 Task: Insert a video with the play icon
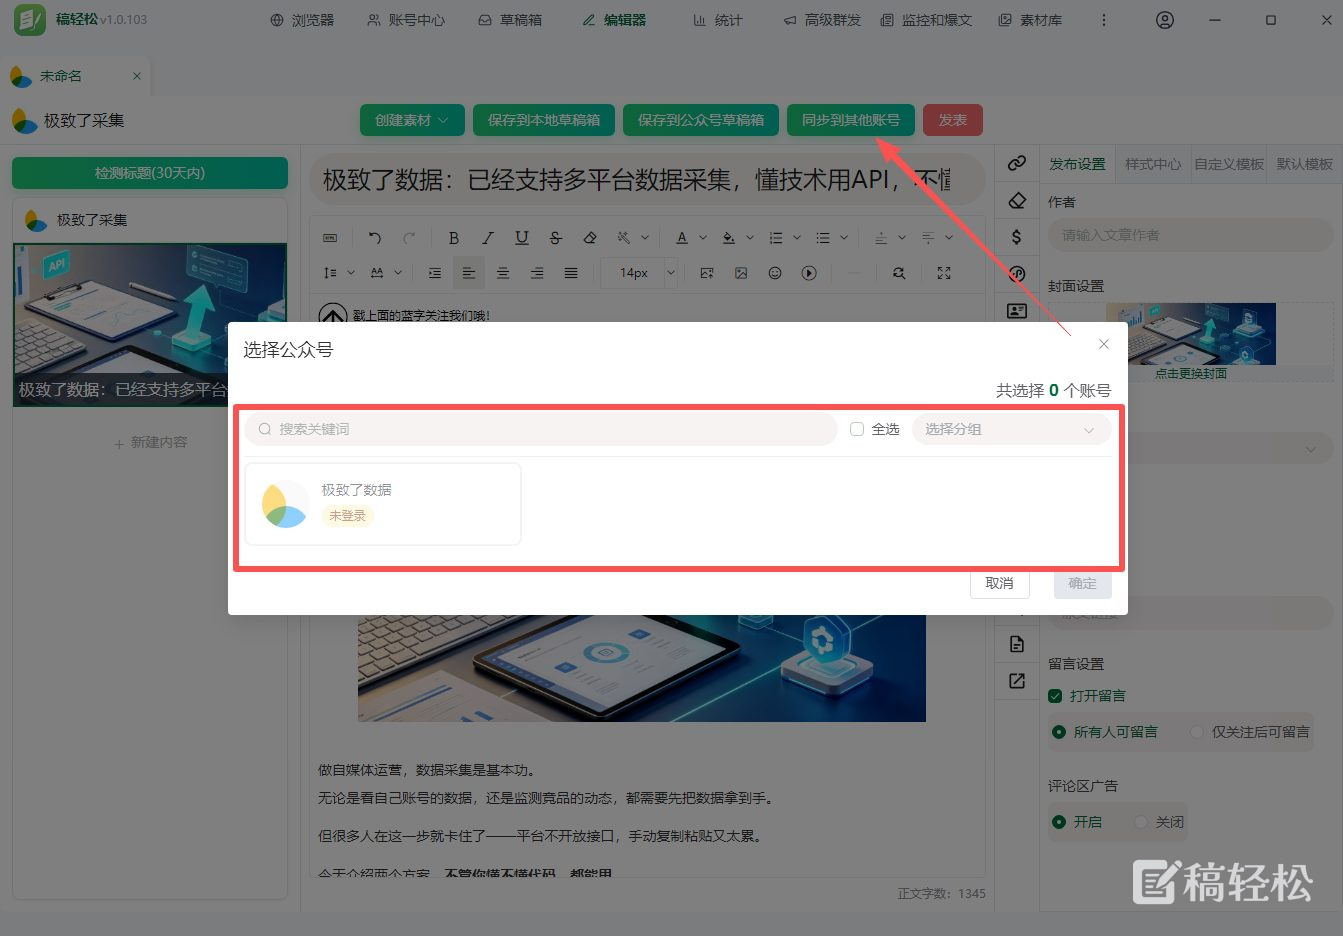click(809, 273)
